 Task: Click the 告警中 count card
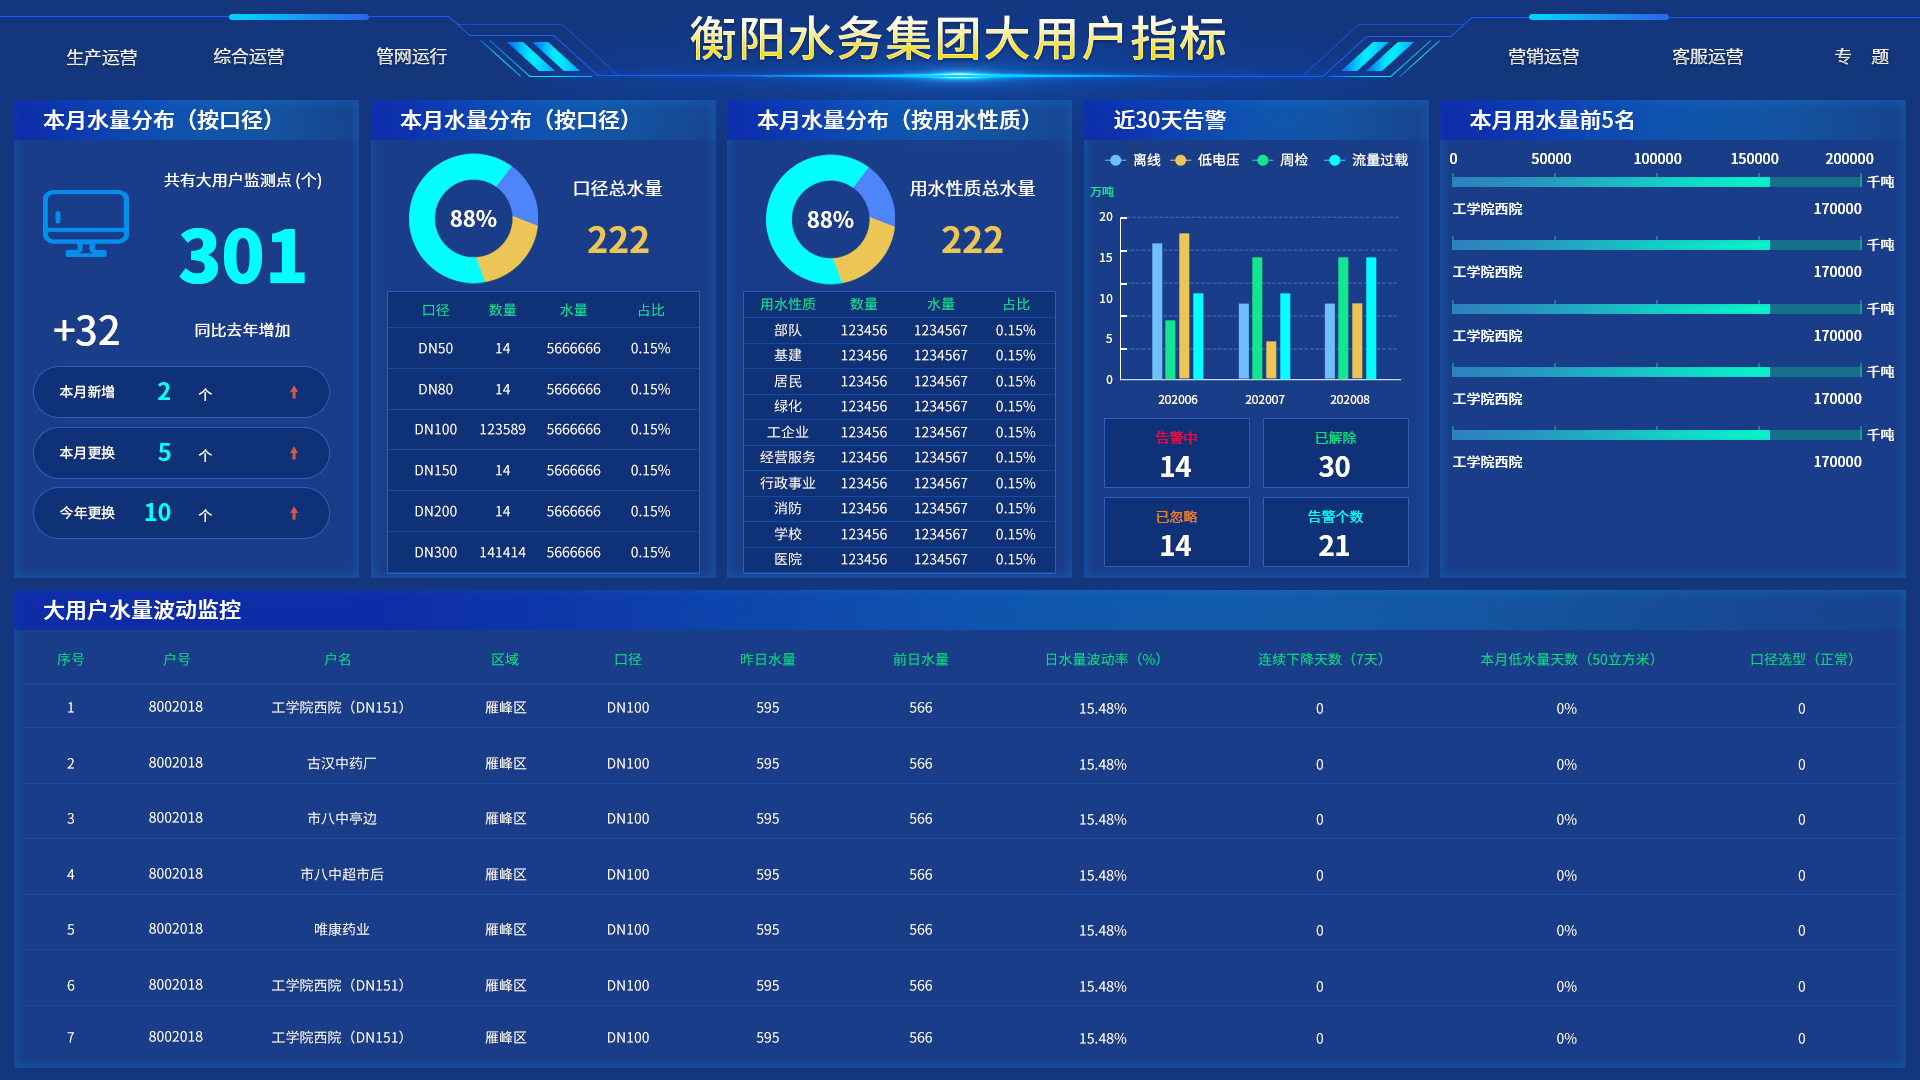tap(1176, 453)
